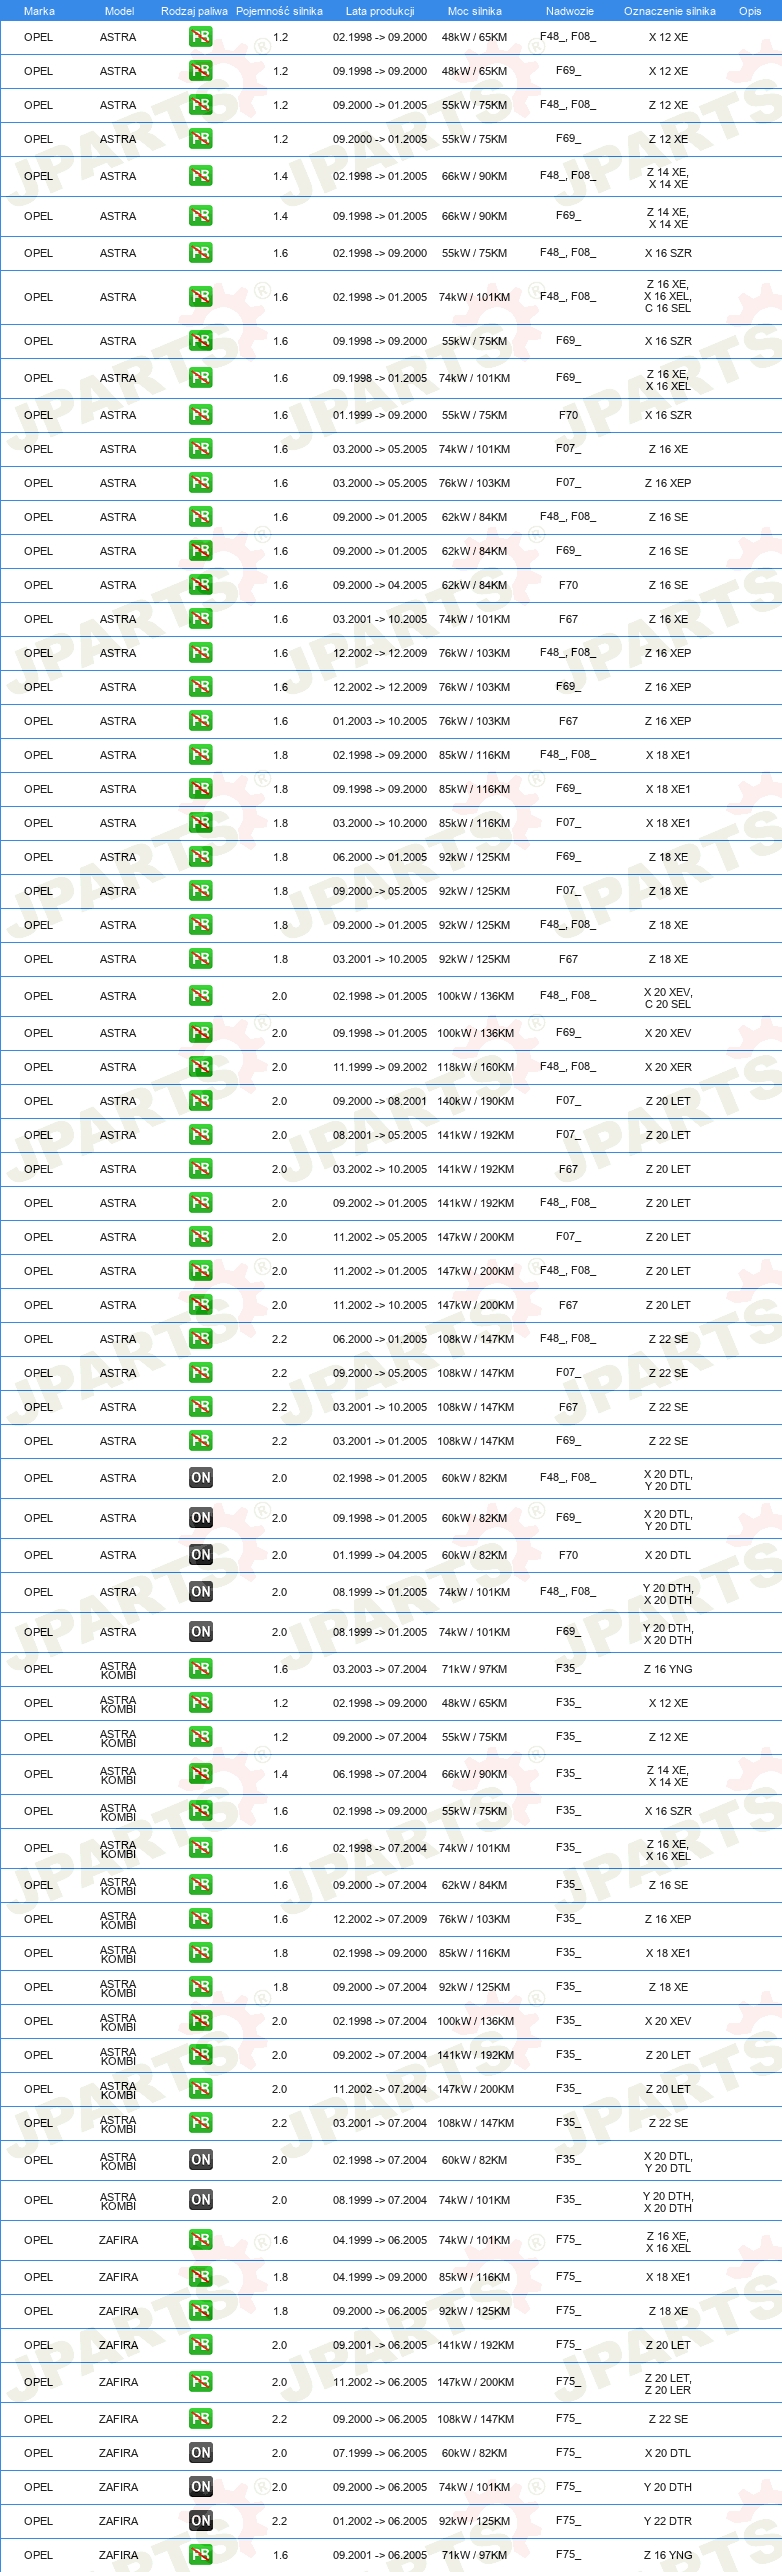Click petrol icon in Astra C 16 SEL row
This screenshot has height=2572, width=782.
(x=200, y=297)
